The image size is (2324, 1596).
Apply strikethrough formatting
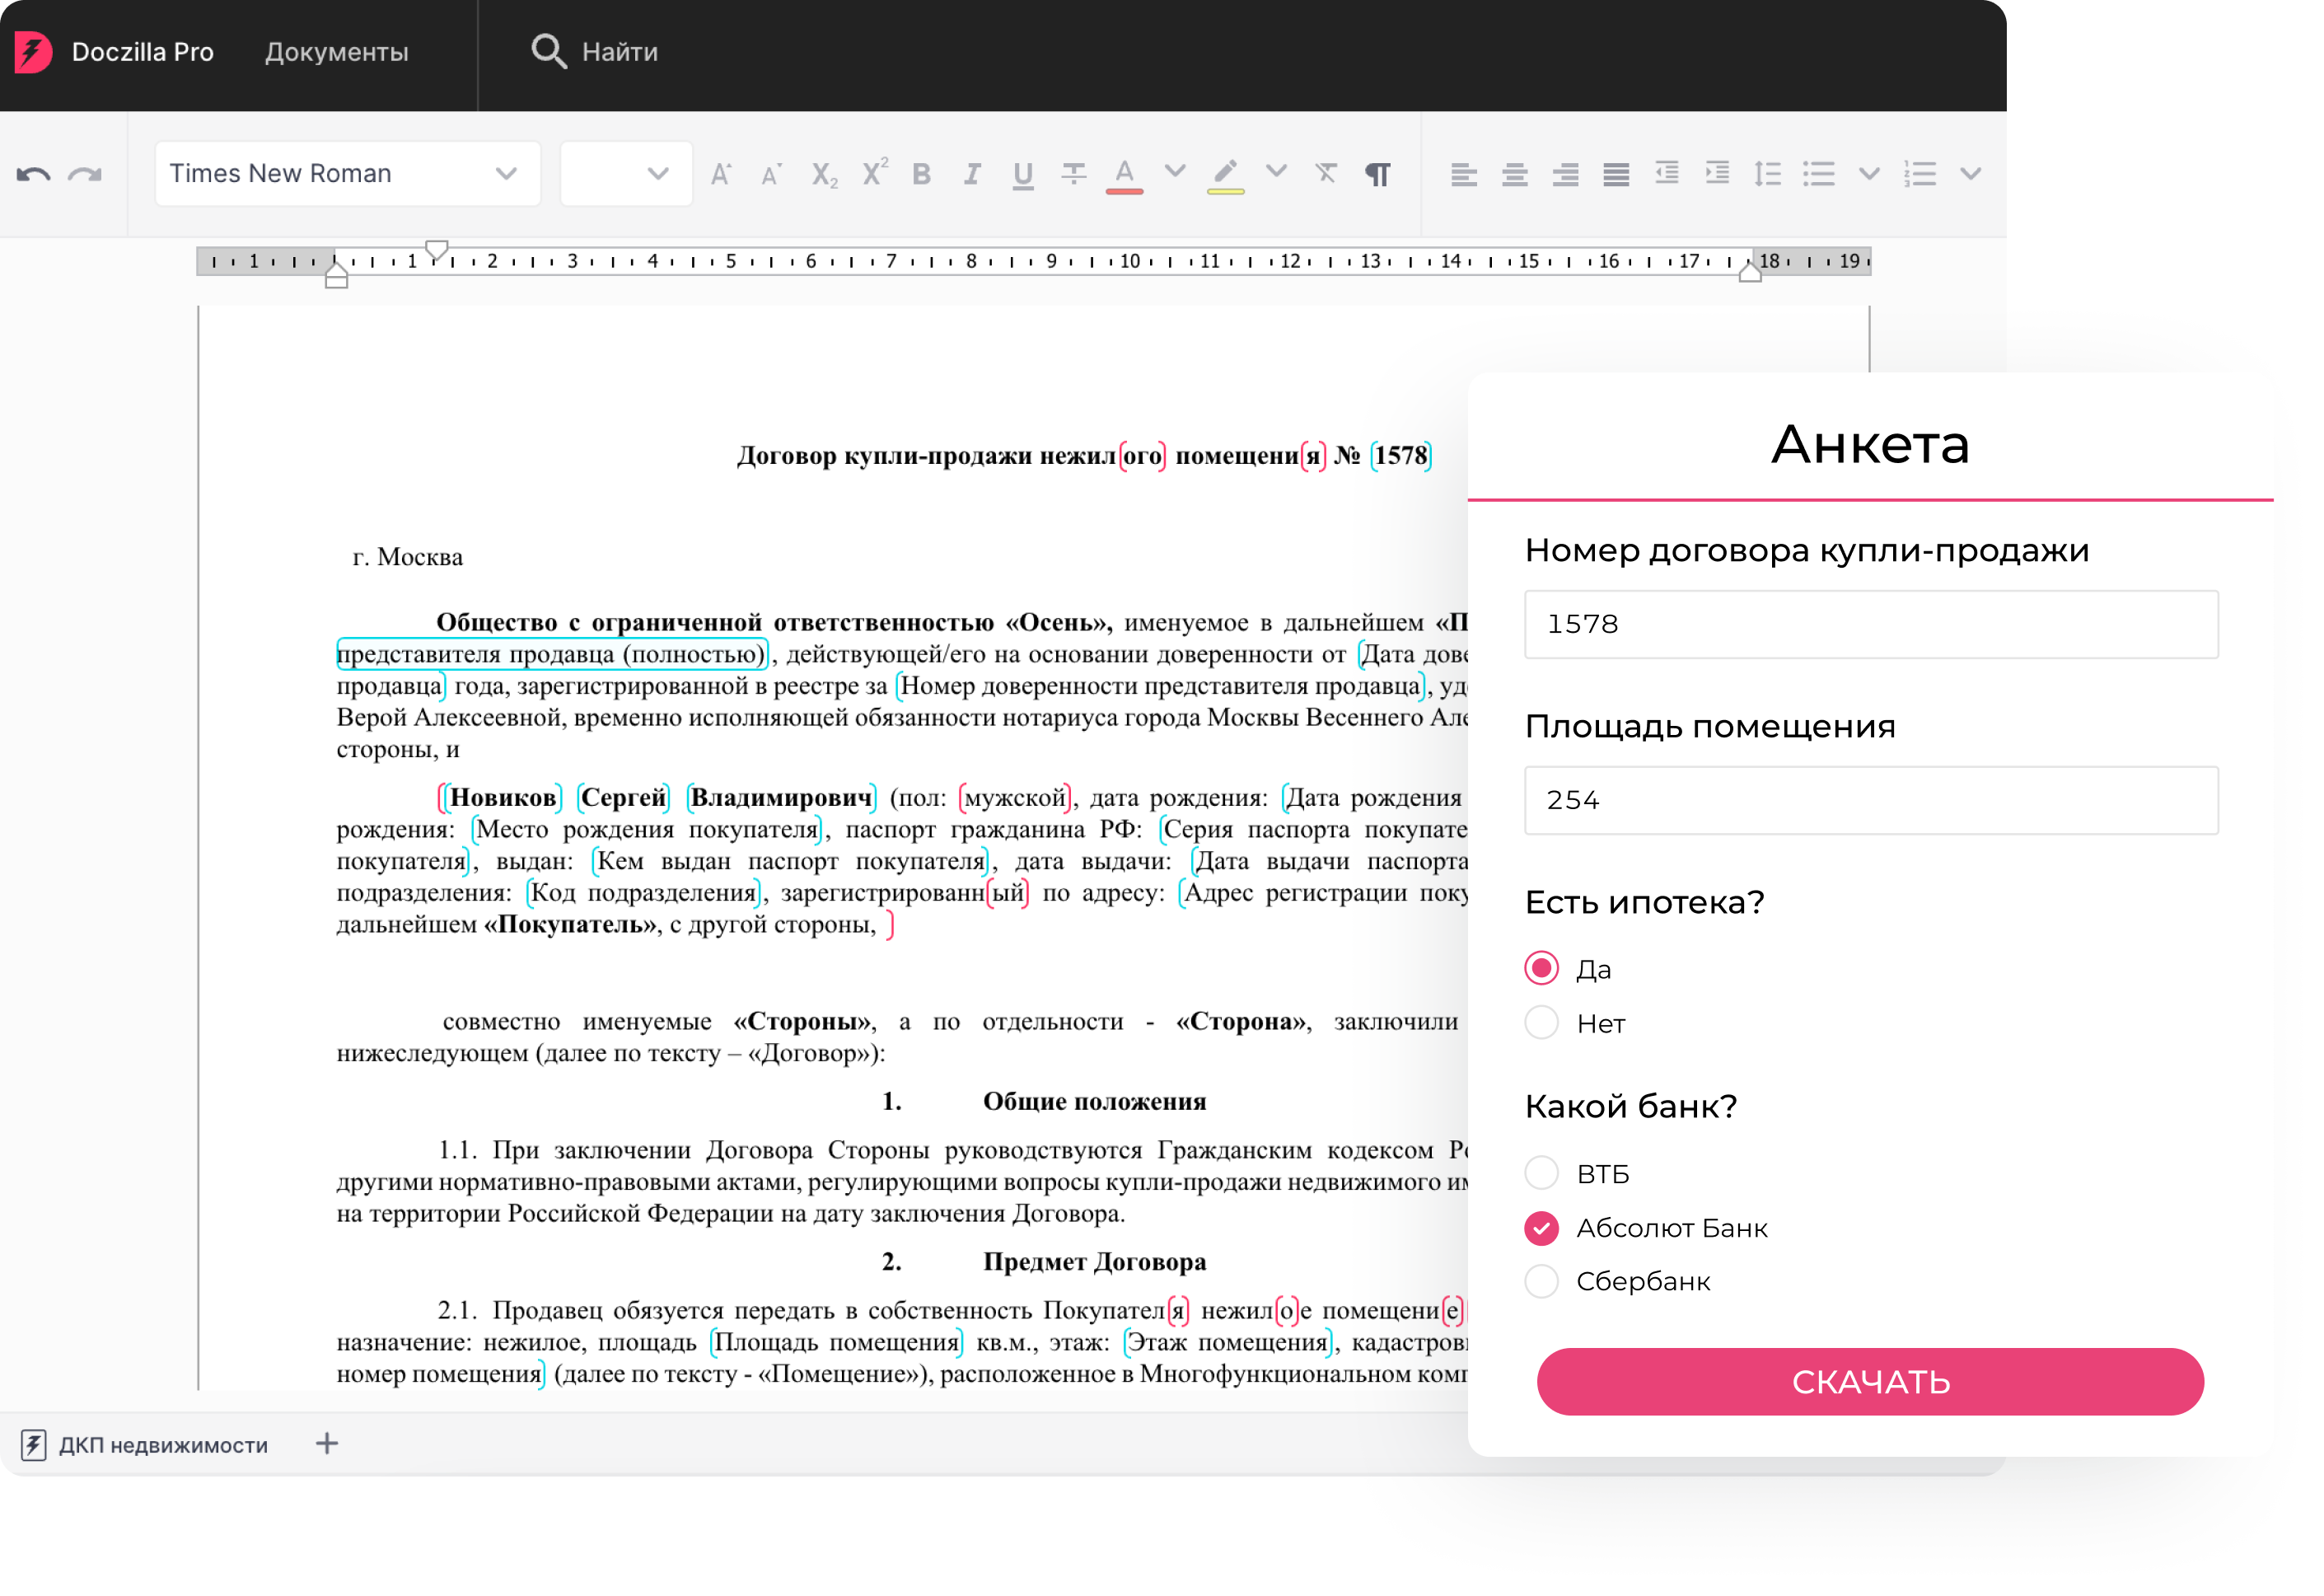click(x=1073, y=175)
